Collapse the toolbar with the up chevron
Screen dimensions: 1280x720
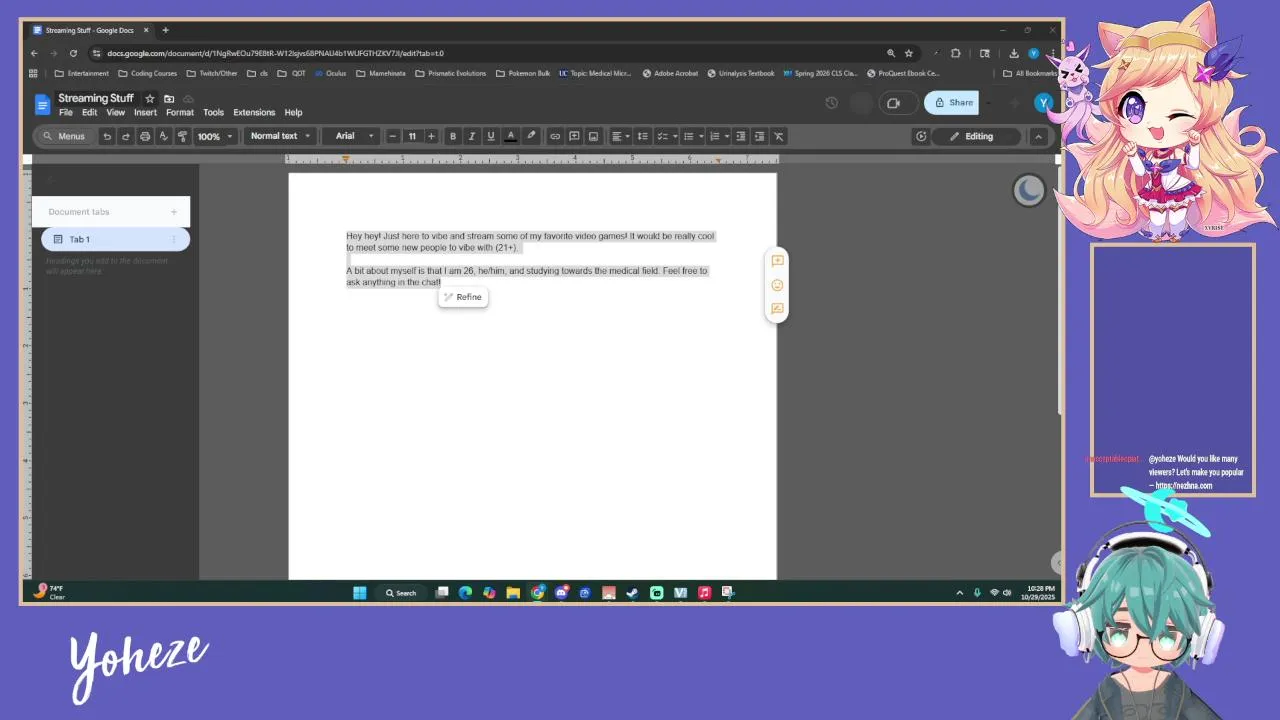(1038, 136)
